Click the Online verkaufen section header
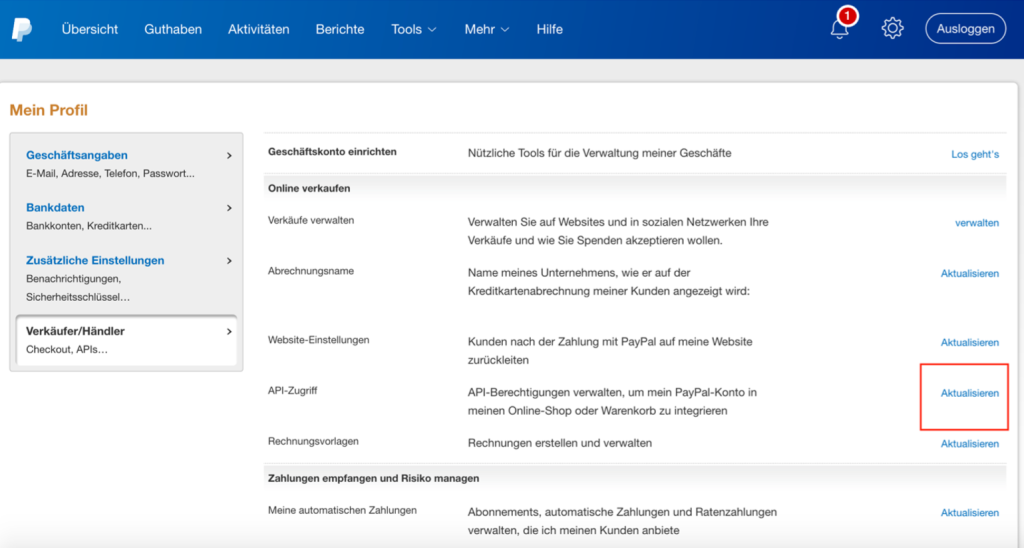 click(x=309, y=188)
